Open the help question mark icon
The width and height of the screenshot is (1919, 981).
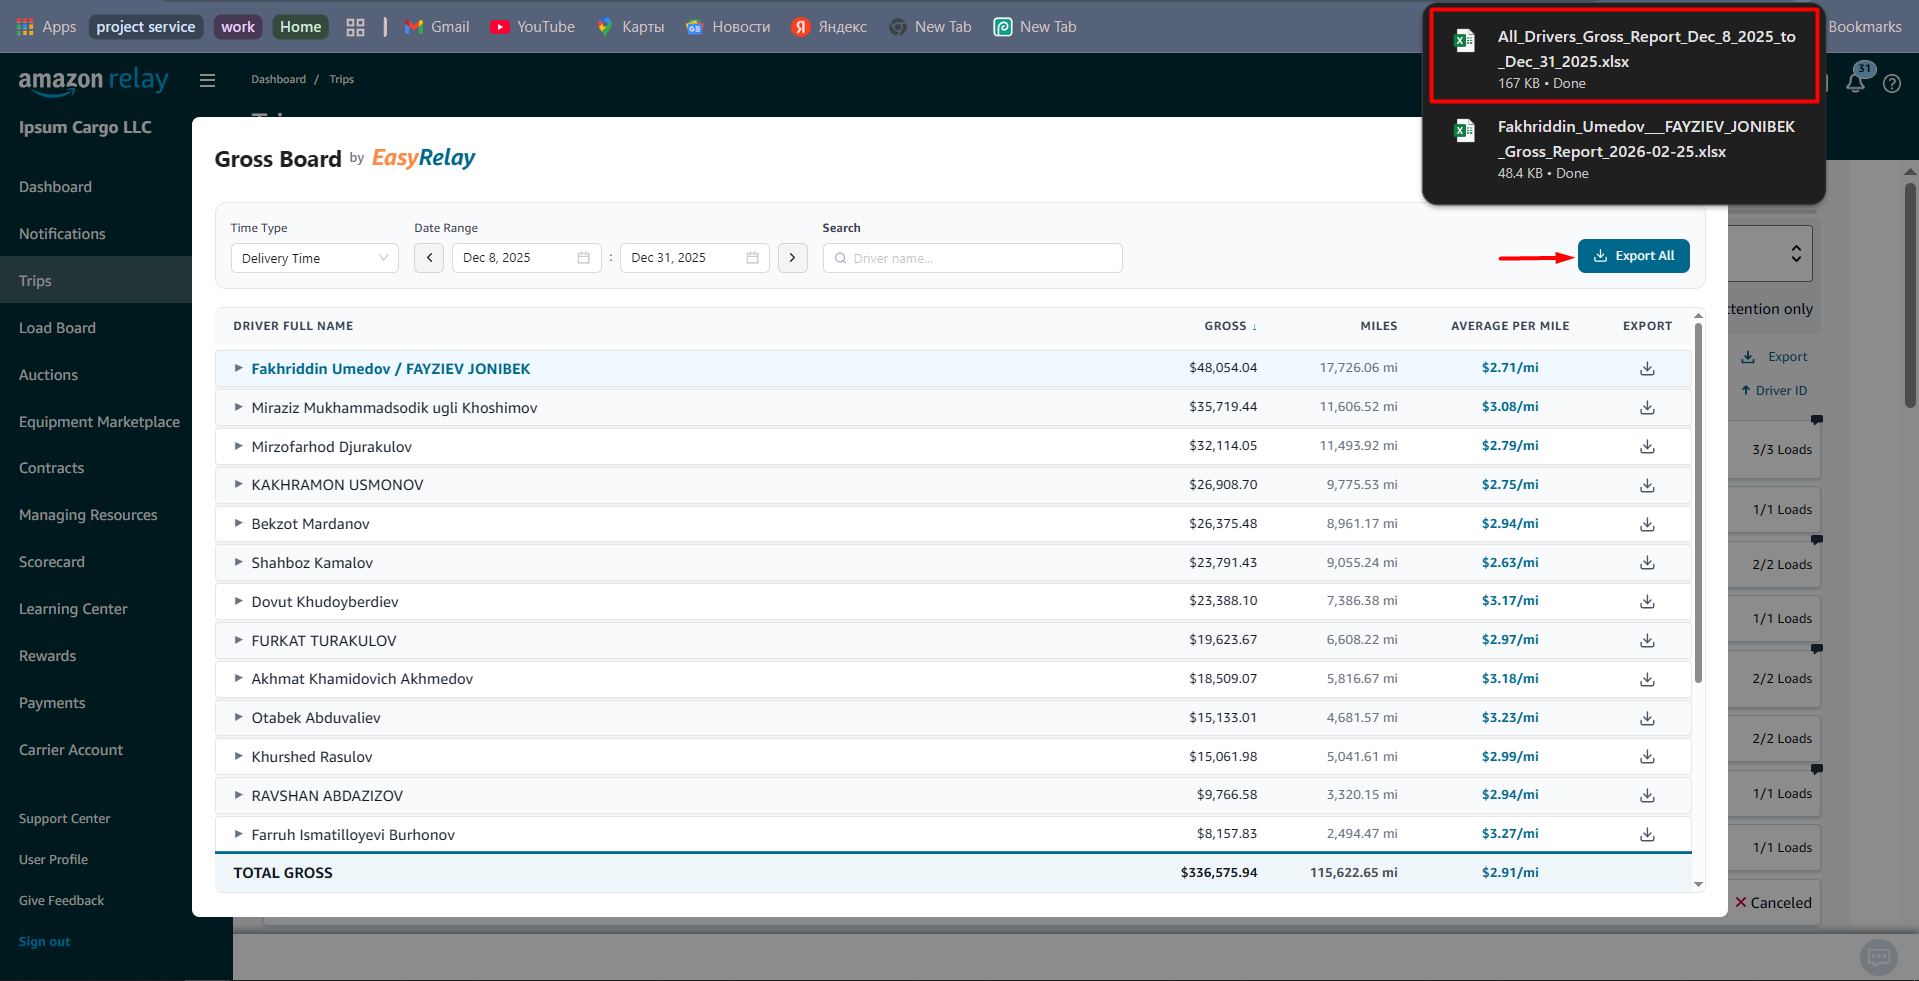[1892, 84]
